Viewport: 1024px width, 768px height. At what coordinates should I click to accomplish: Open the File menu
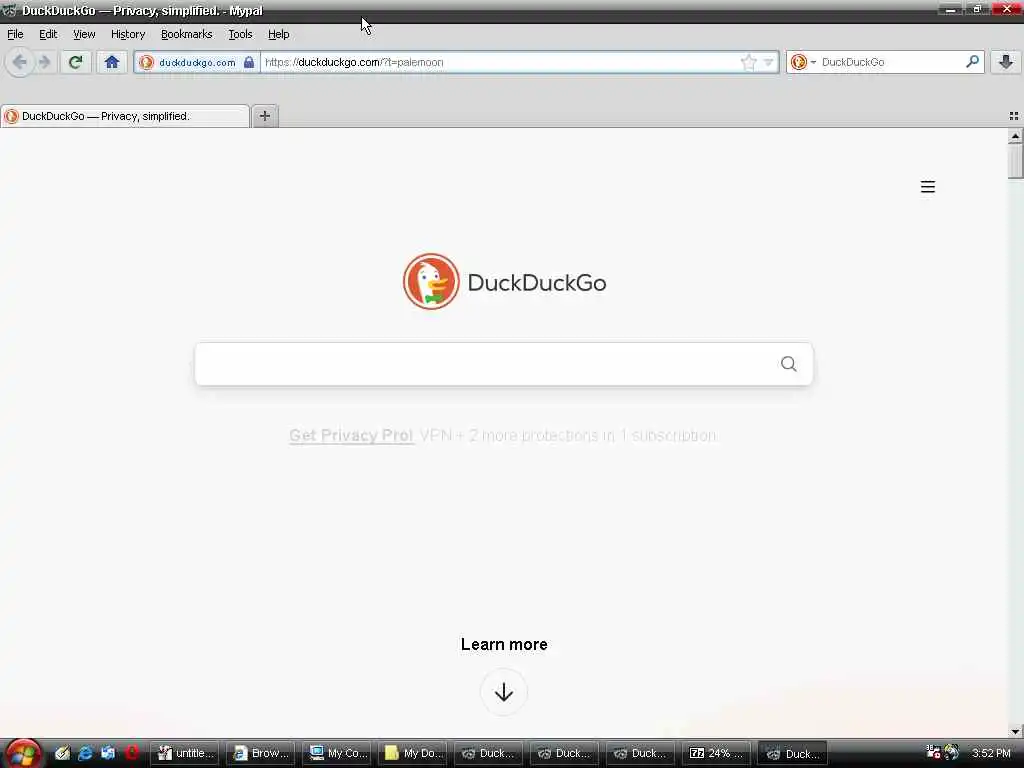15,34
